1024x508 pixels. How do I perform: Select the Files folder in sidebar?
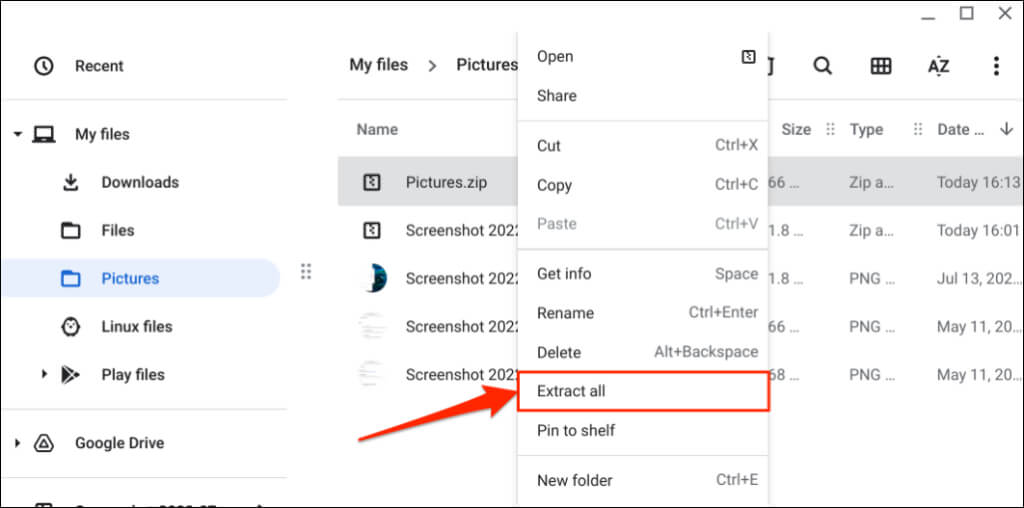click(117, 230)
